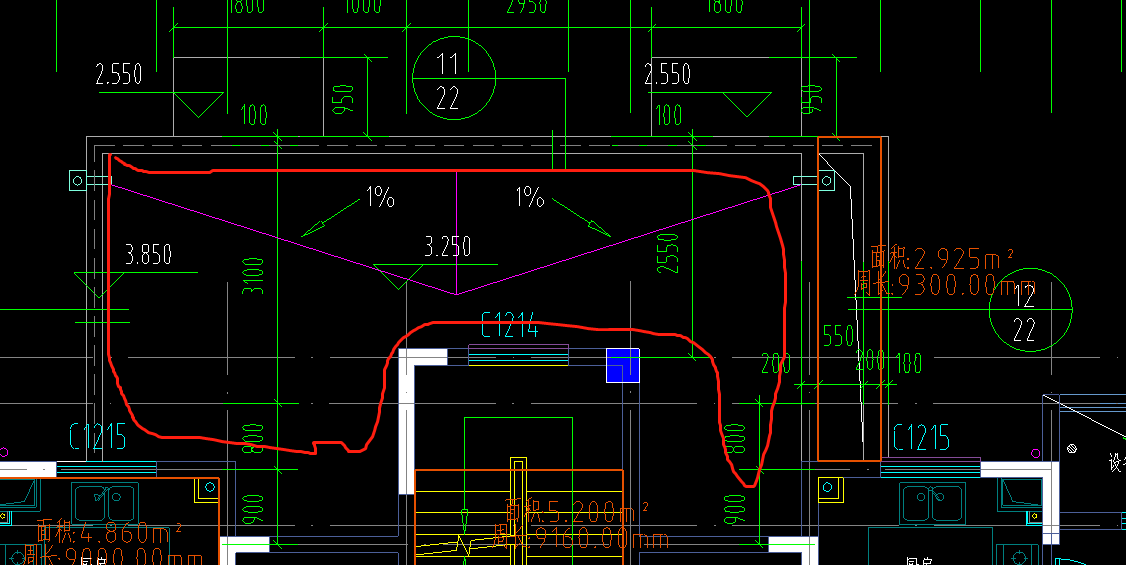
Task: Click the elevation triangle under 3.250
Action: 398,277
